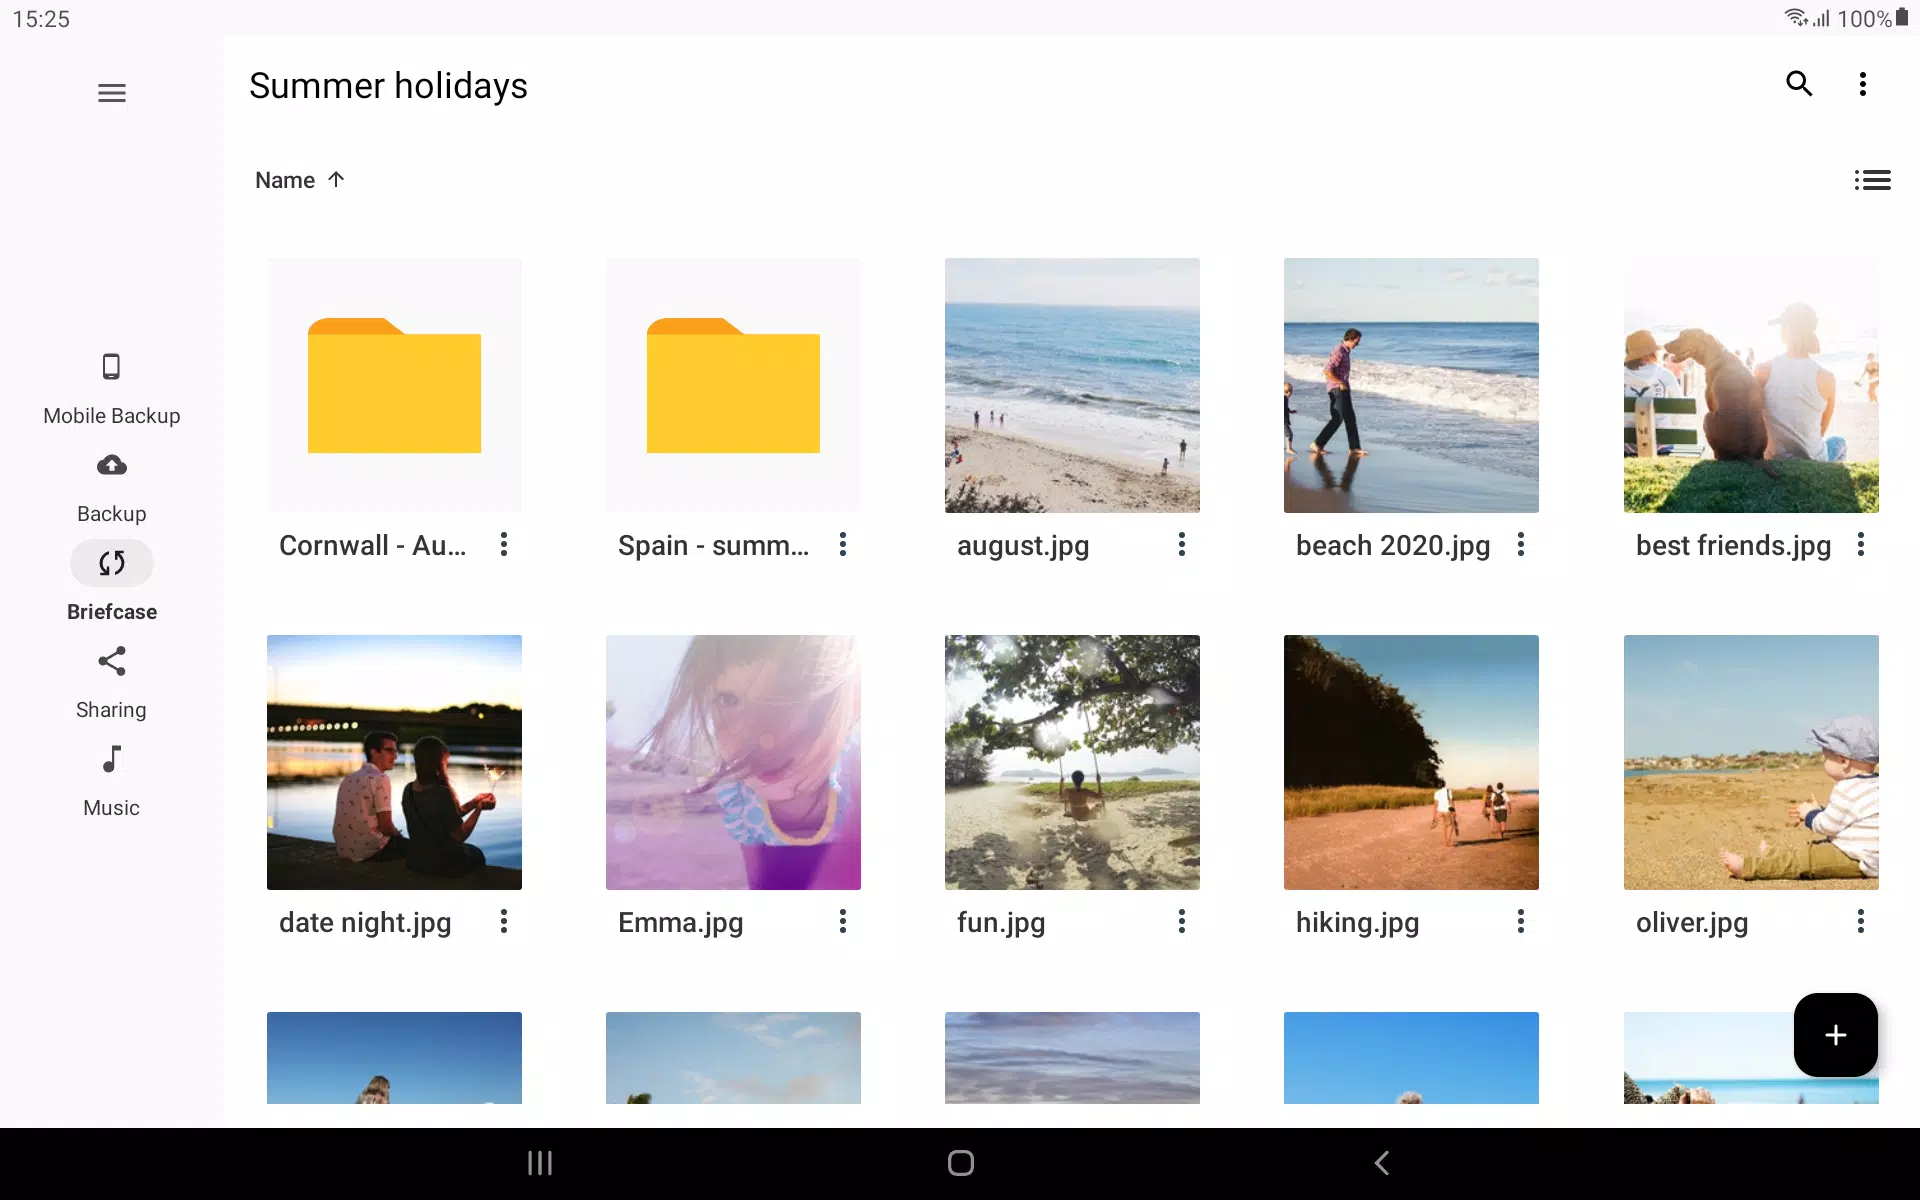The height and width of the screenshot is (1200, 1920).
Task: Open options for Emma.jpg
Action: click(x=843, y=922)
